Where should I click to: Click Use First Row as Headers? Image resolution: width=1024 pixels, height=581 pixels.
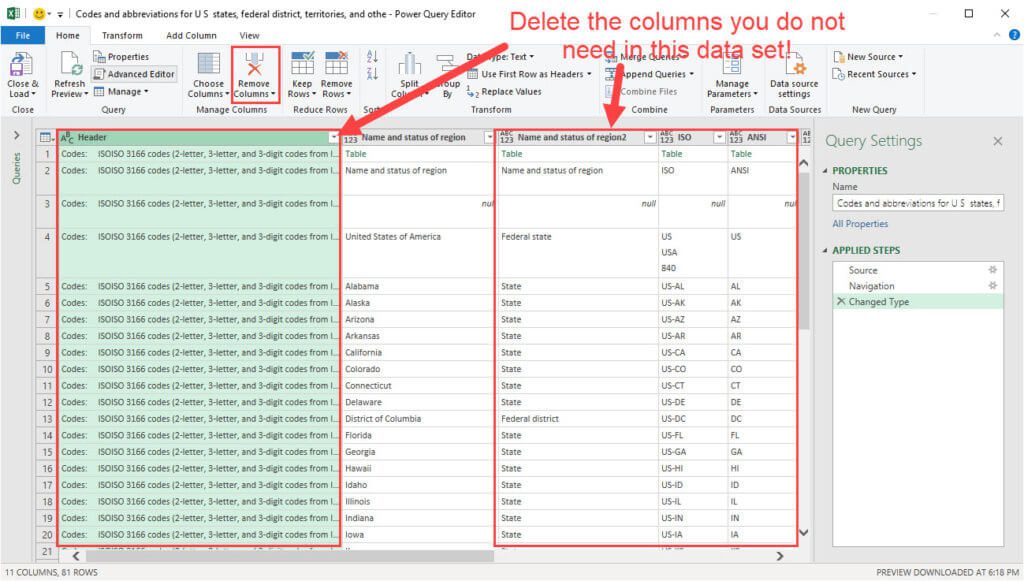click(532, 74)
